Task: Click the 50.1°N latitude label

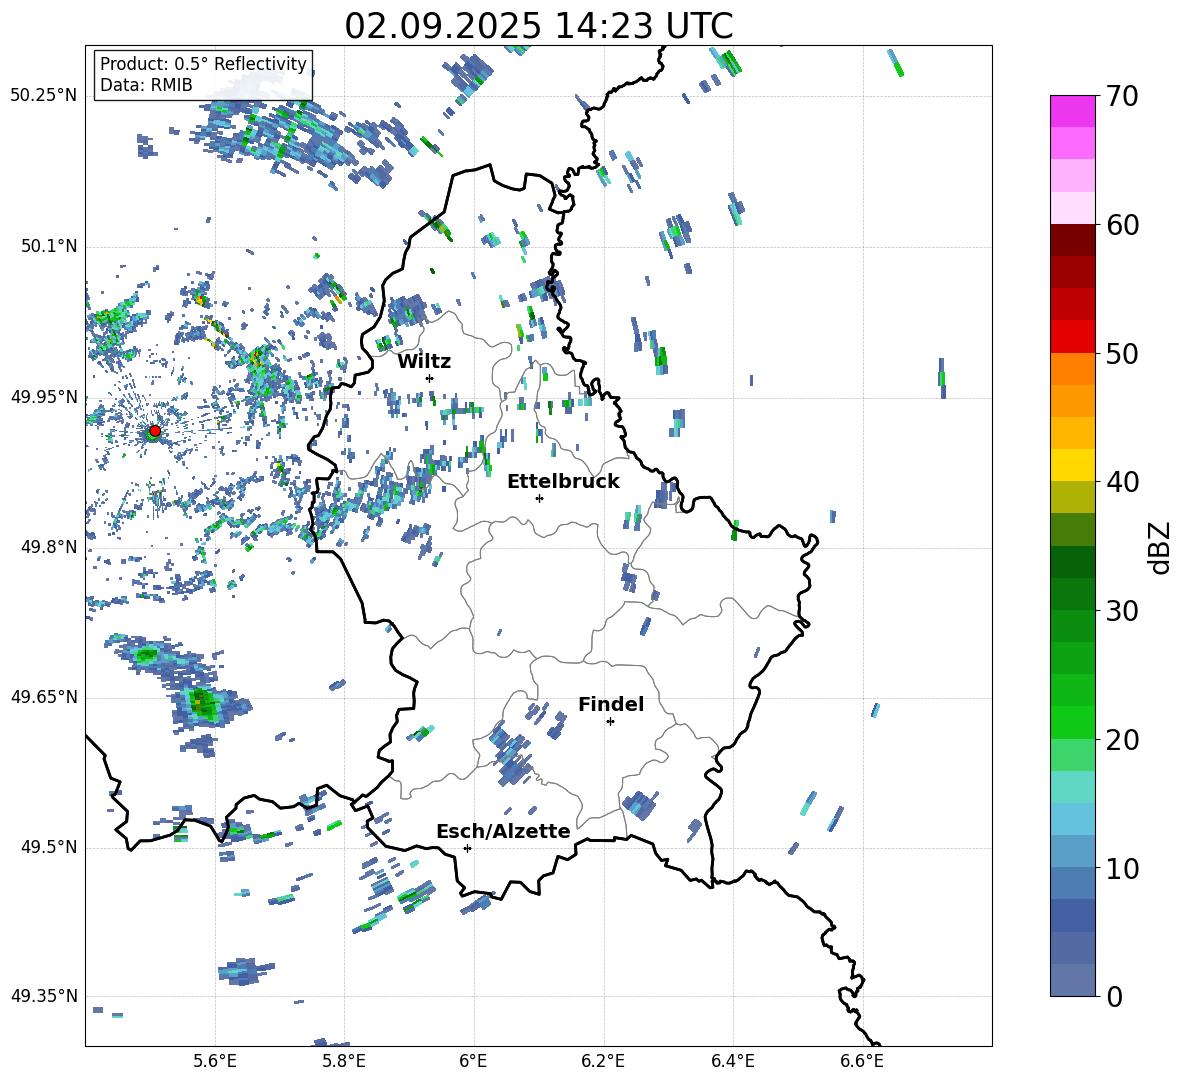Action: [49, 247]
